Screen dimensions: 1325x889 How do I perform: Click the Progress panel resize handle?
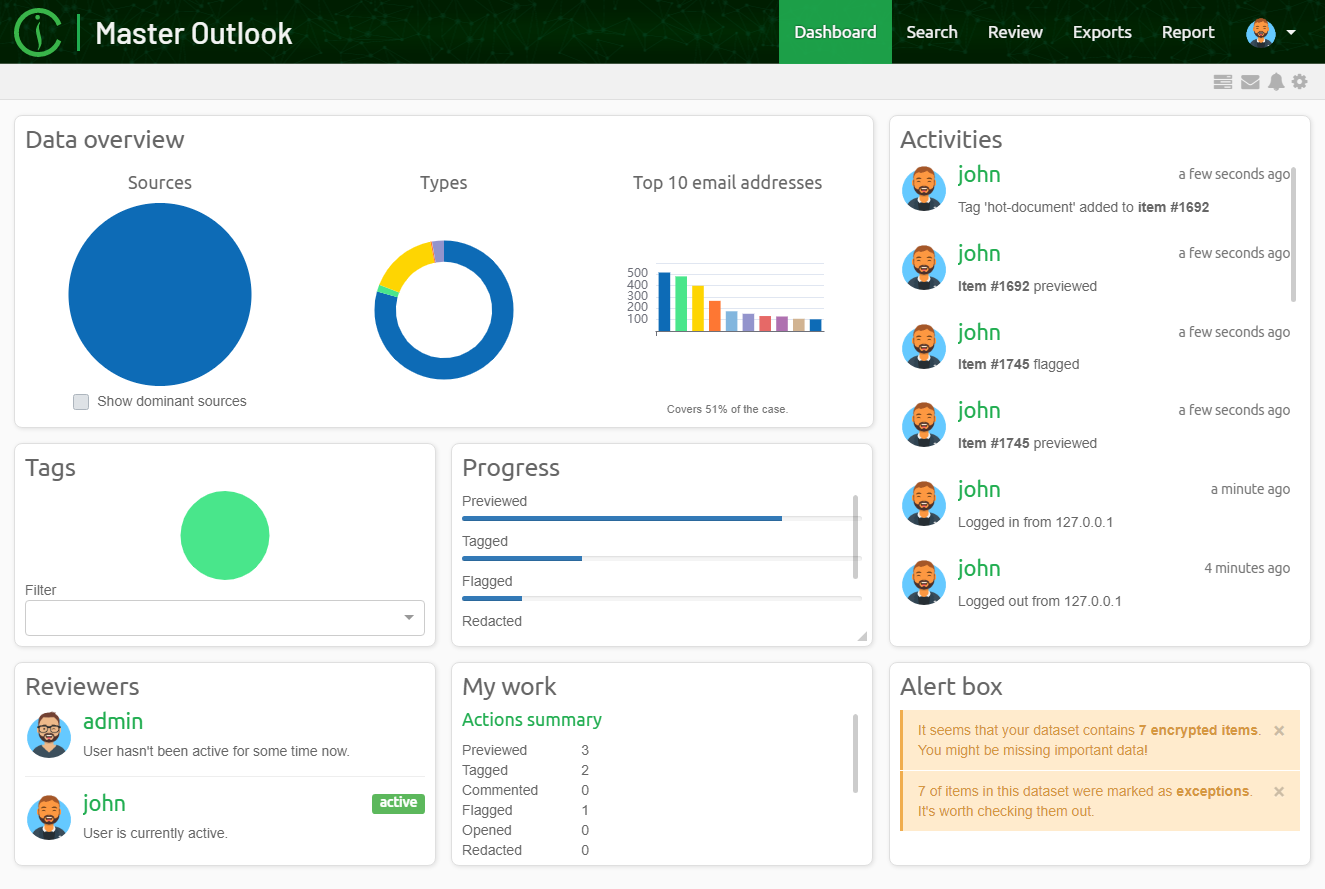862,636
